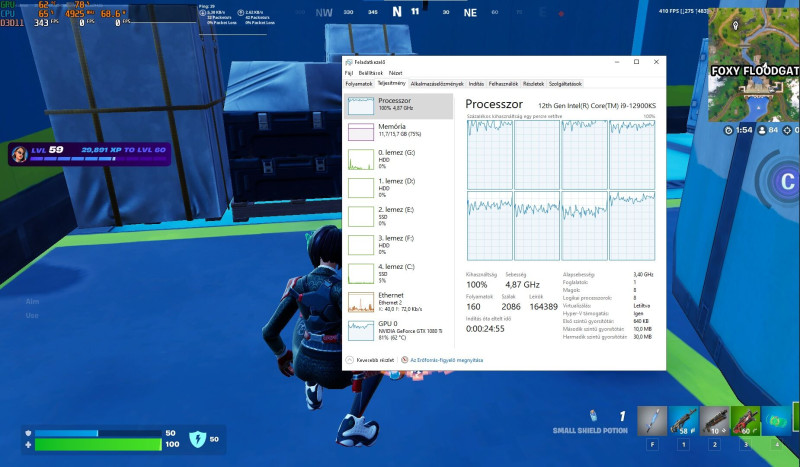Click the Small Shield Potion icon
800x467 pixels.
(x=593, y=415)
